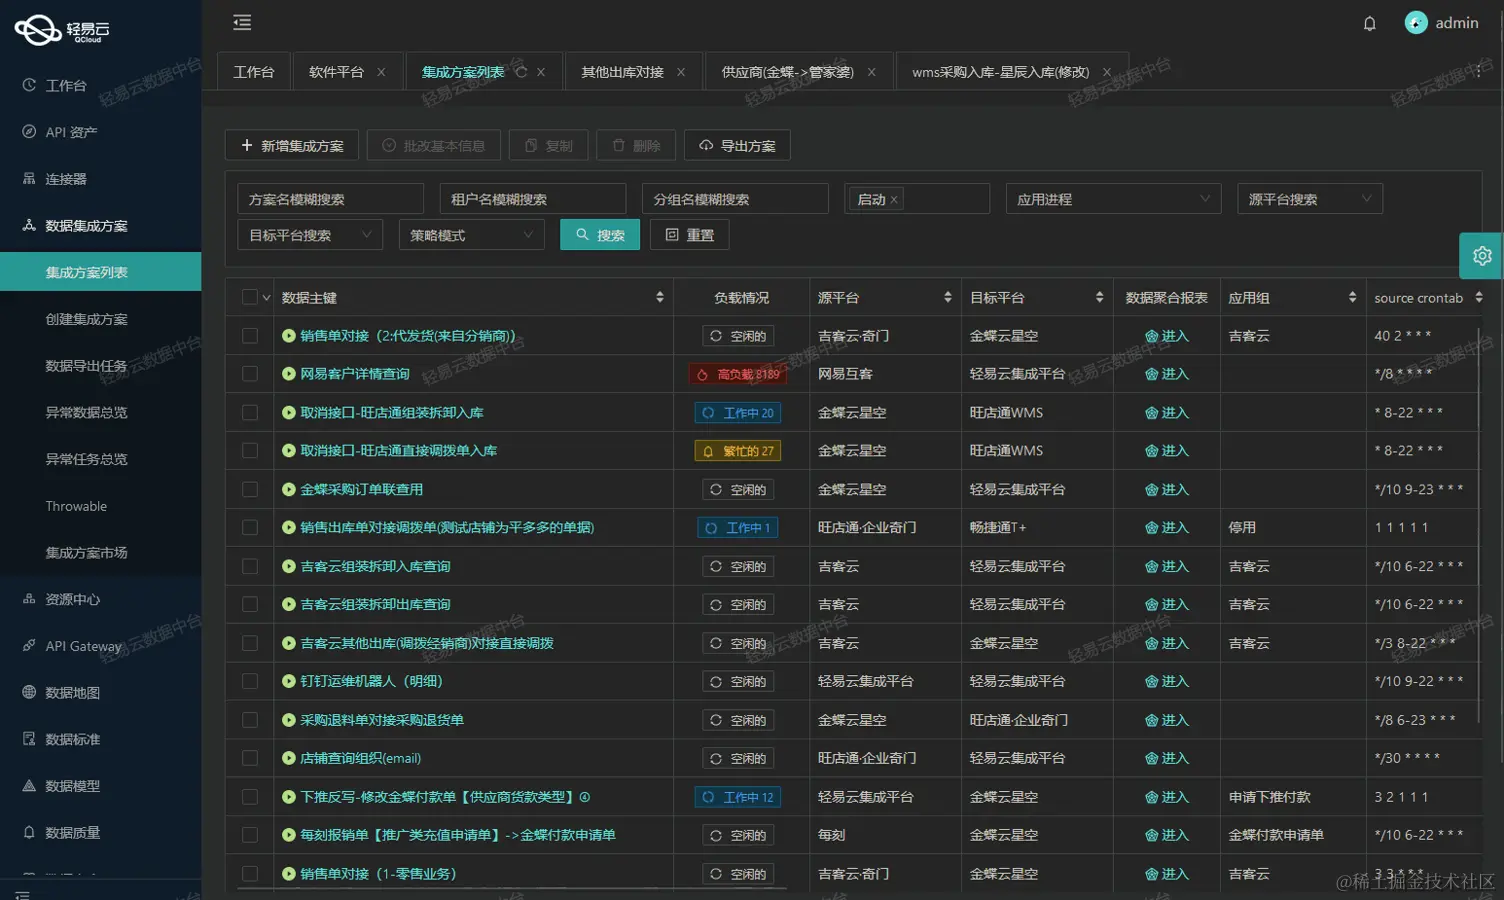Sort the 源平台 column with its sort icon
This screenshot has width=1504, height=900.
tap(947, 297)
